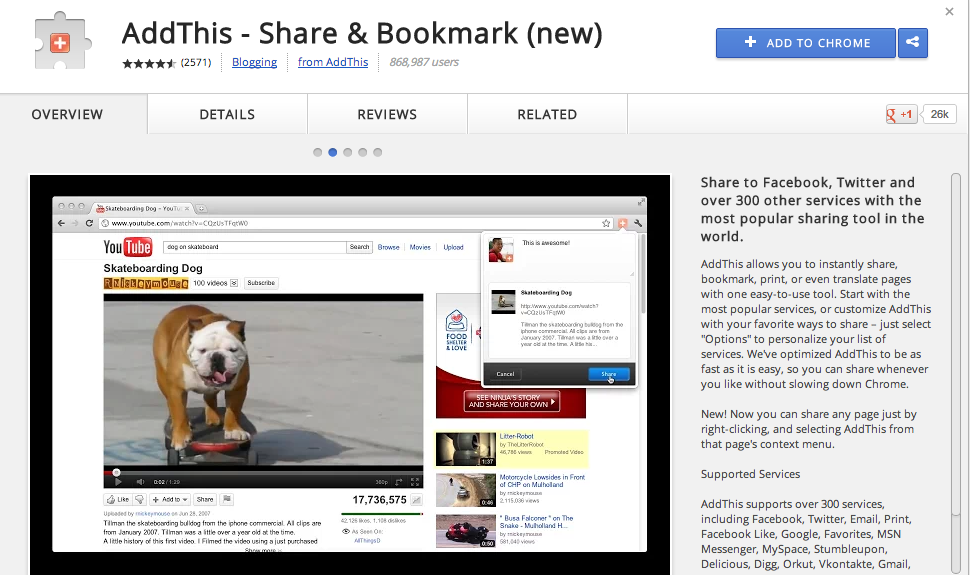Image resolution: width=970 pixels, height=575 pixels.
Task: Click the AddThis puzzle piece extension icon
Action: (x=63, y=41)
